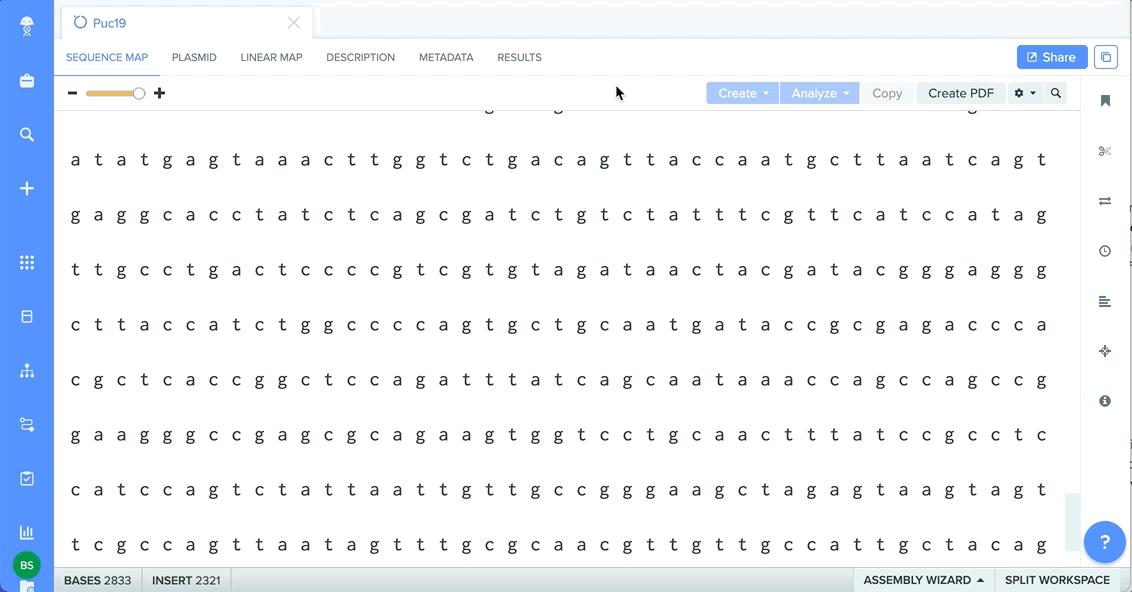Open the history clock icon on right panel

click(x=1105, y=251)
